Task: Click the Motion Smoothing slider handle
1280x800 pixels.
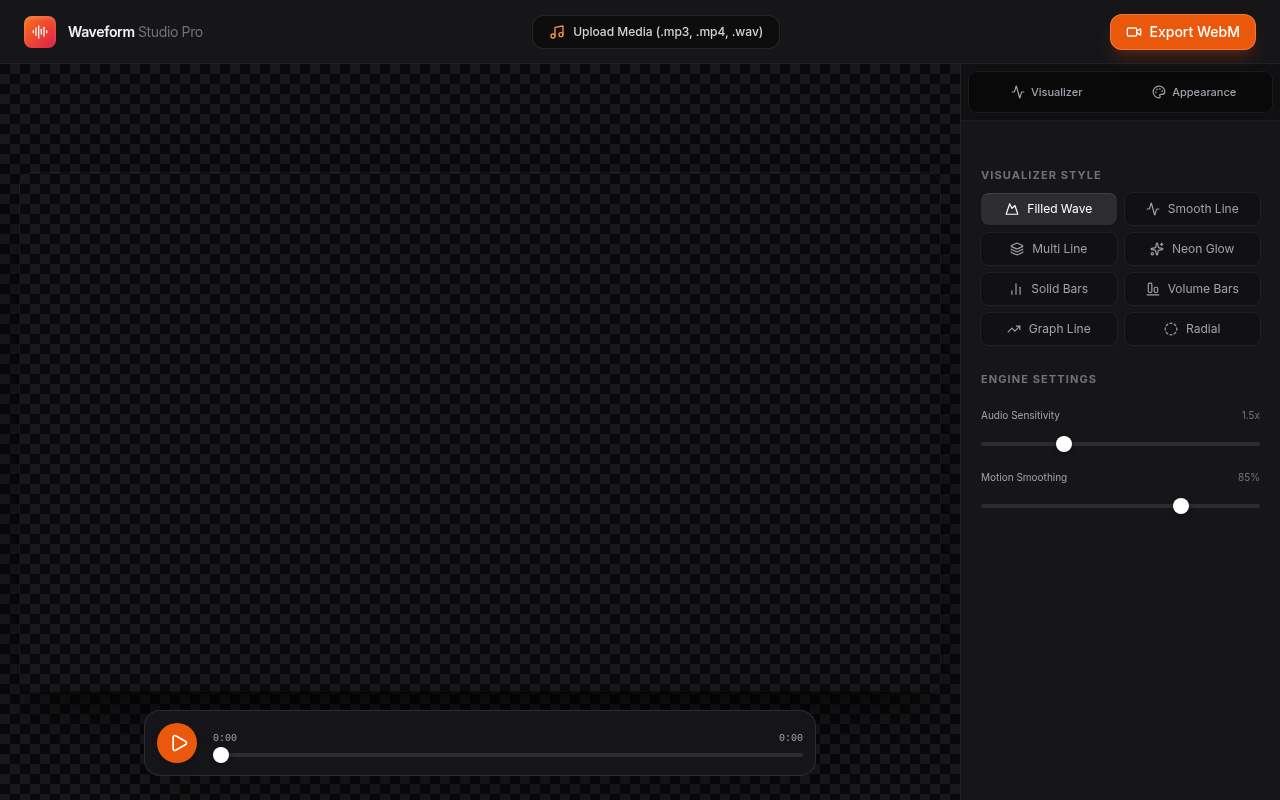Action: click(1181, 506)
